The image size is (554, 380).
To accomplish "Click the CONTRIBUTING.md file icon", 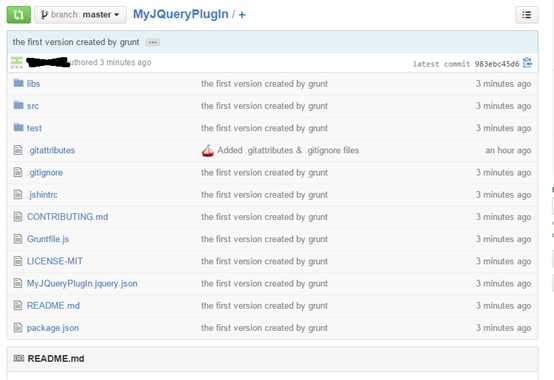I will pos(18,217).
